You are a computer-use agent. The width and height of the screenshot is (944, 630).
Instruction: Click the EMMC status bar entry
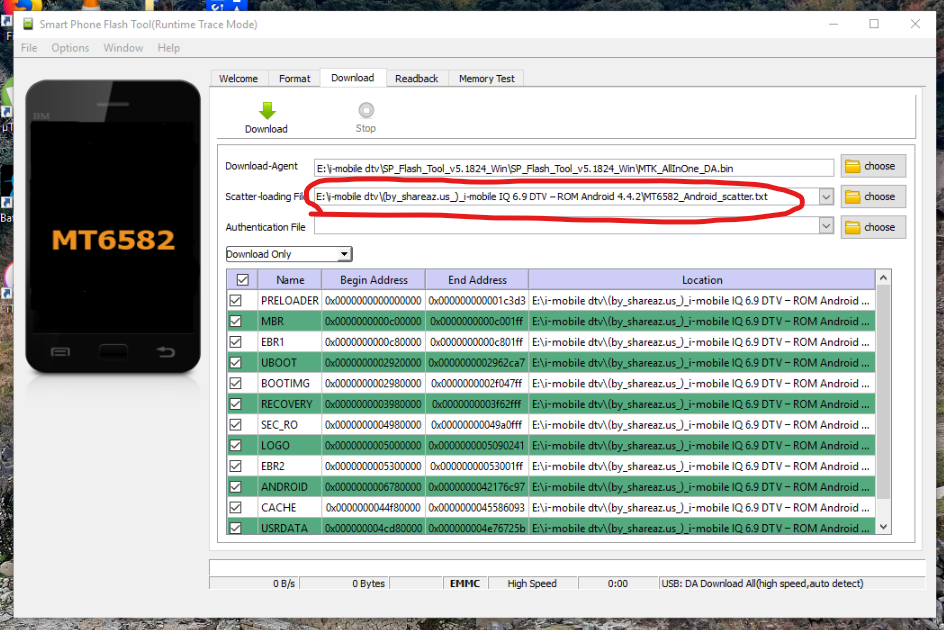click(x=465, y=583)
